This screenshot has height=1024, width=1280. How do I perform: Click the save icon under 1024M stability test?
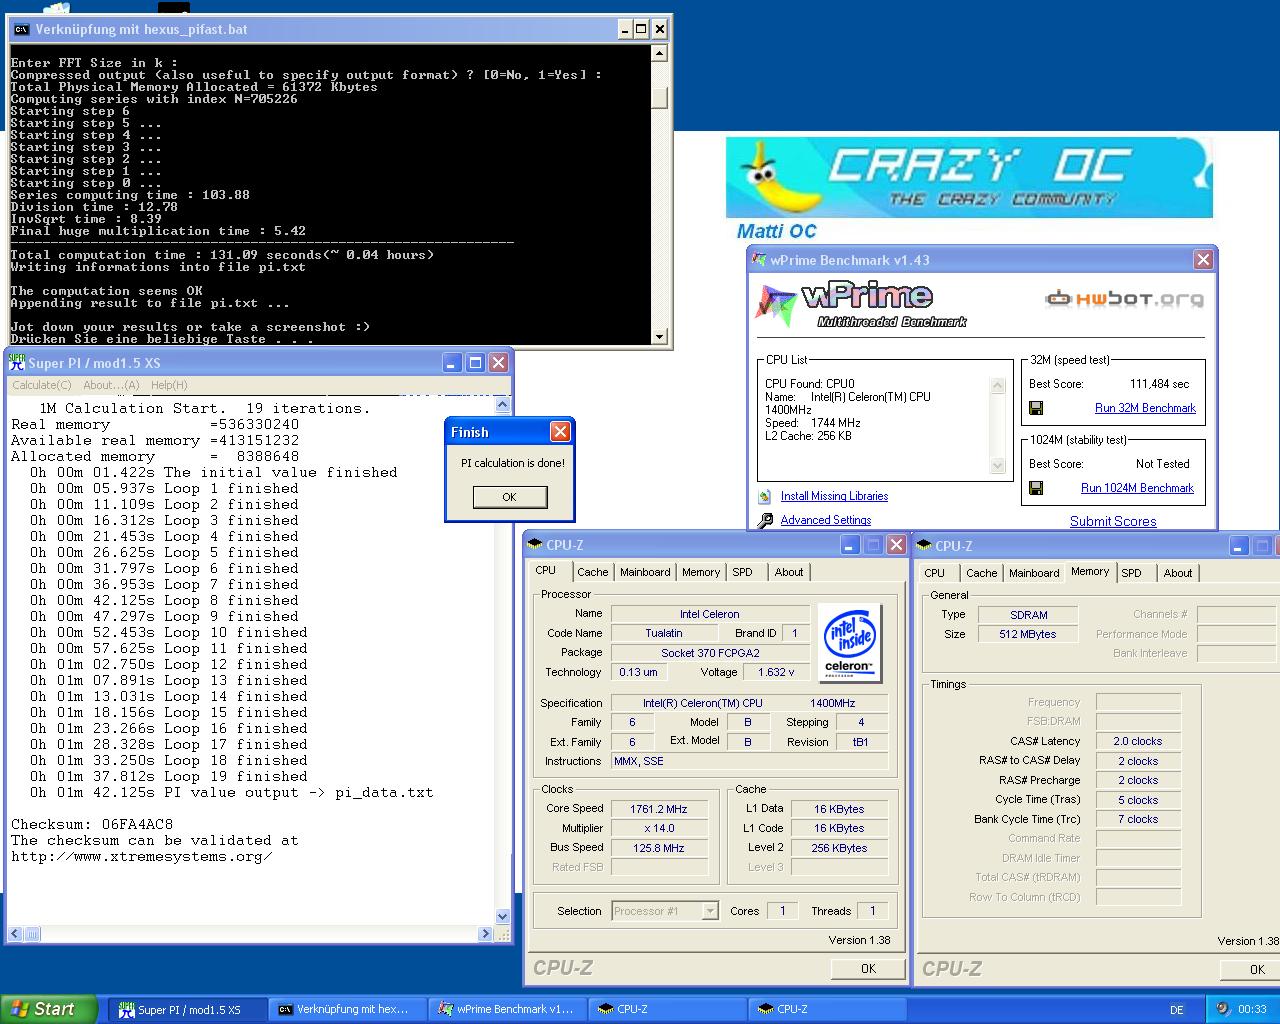click(1036, 488)
